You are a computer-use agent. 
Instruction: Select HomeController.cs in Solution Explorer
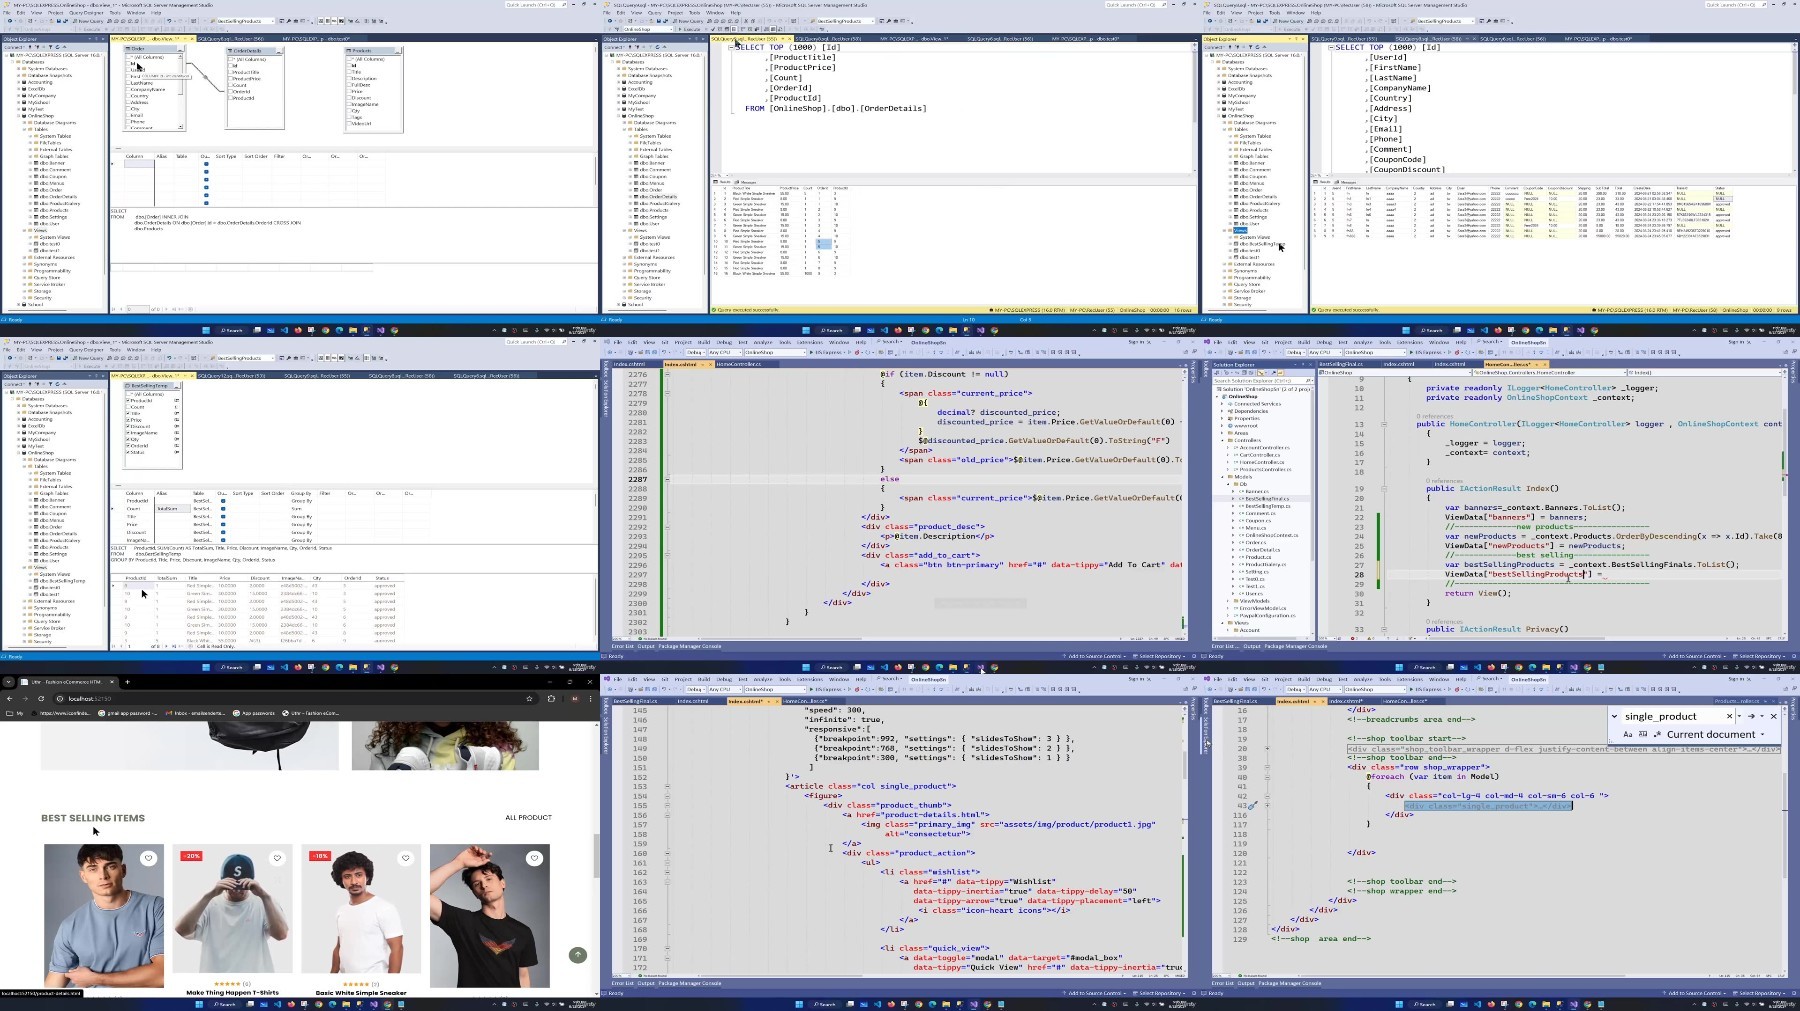1262,462
